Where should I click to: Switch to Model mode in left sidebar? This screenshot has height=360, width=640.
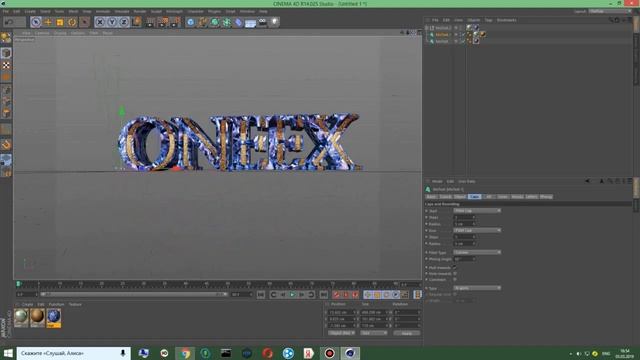(x=6, y=53)
